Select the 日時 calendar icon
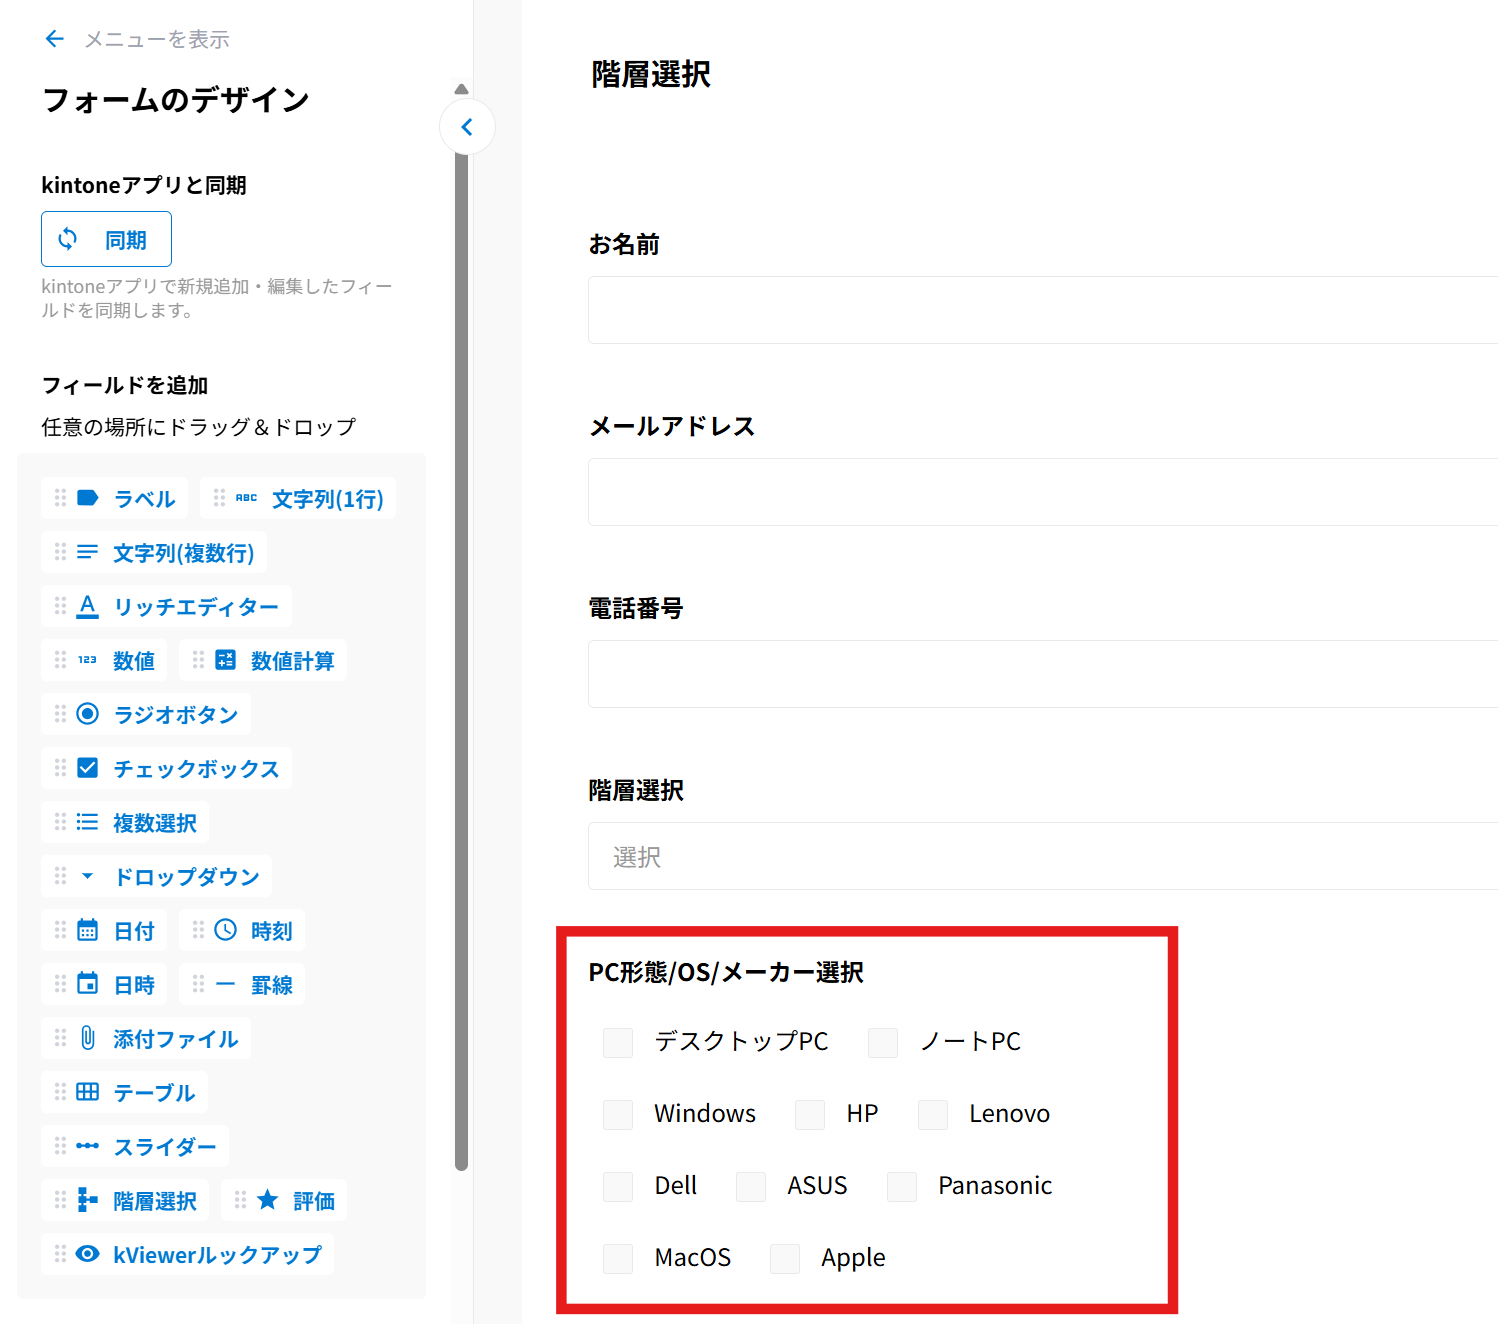Viewport: 1498px width, 1324px height. [x=88, y=984]
